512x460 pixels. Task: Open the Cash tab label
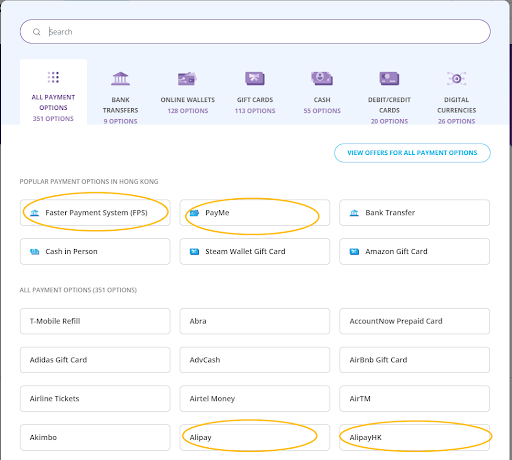tap(322, 100)
